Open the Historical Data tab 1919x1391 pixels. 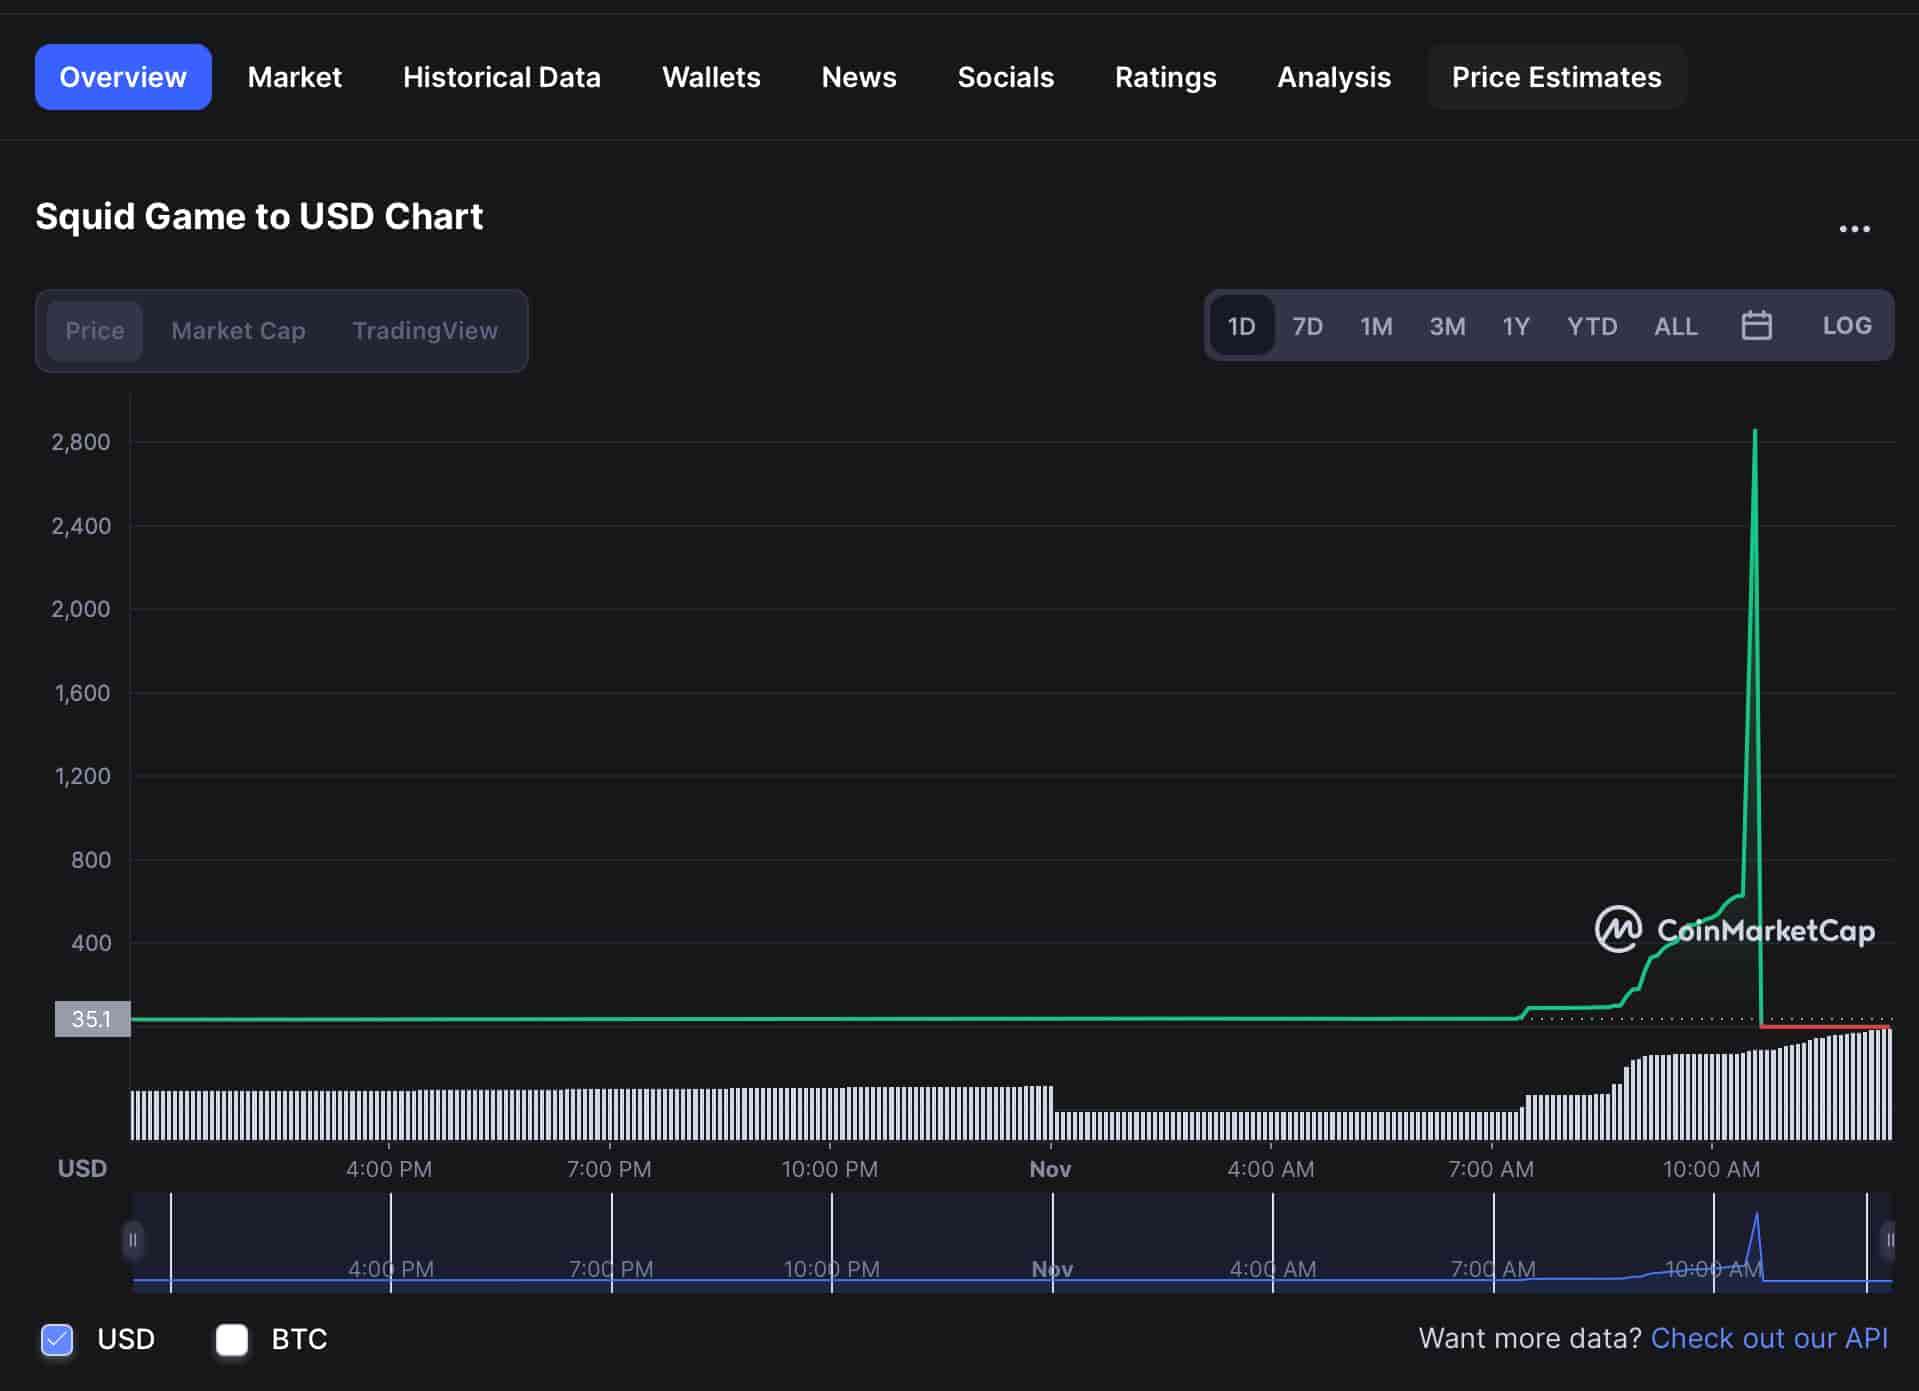[502, 76]
